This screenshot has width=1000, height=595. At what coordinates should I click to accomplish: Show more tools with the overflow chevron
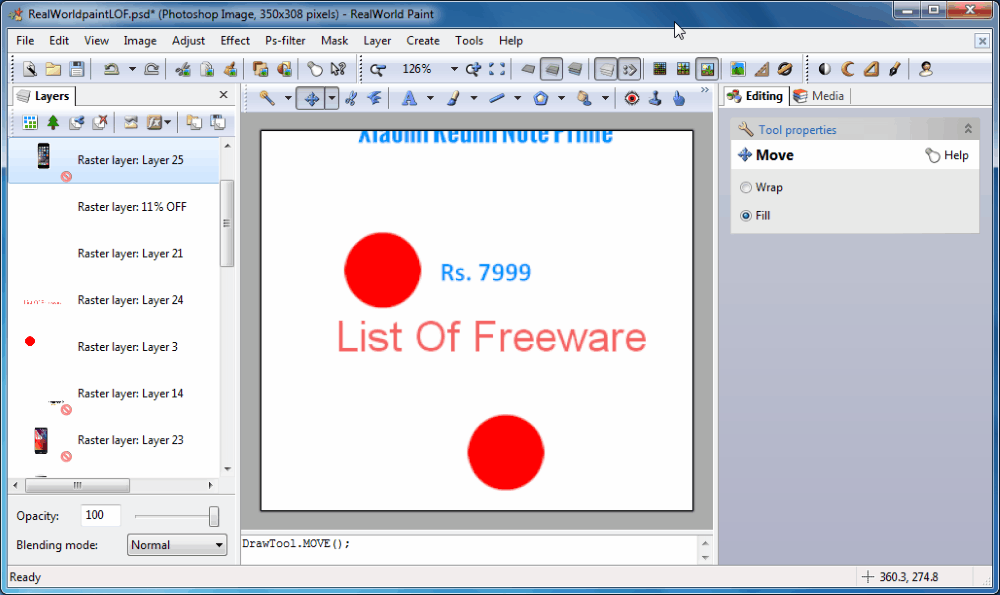pos(705,90)
